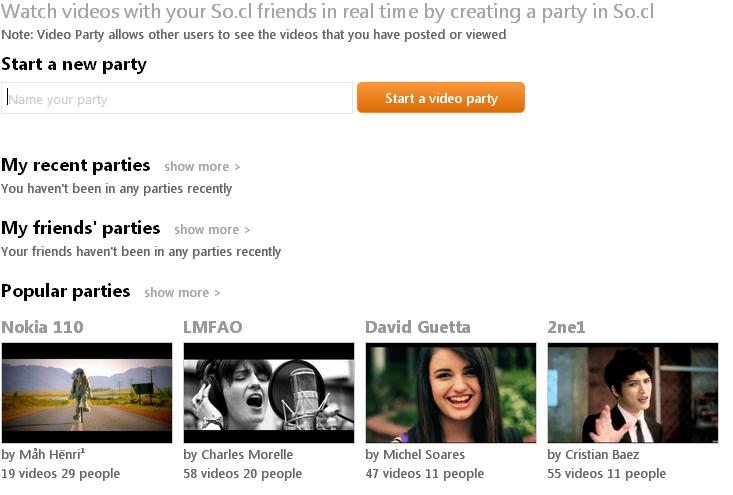Click the My friends' parties heading
The height and width of the screenshot is (495, 733).
(x=81, y=228)
